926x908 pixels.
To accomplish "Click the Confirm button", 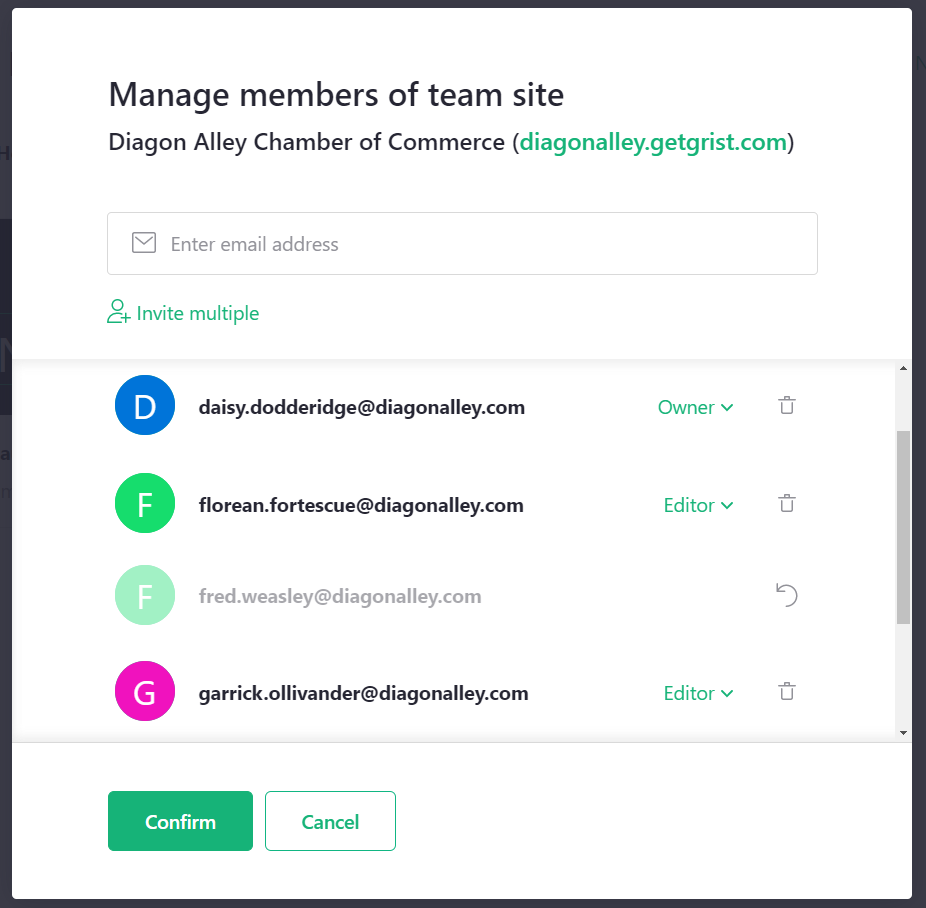I will [x=180, y=821].
